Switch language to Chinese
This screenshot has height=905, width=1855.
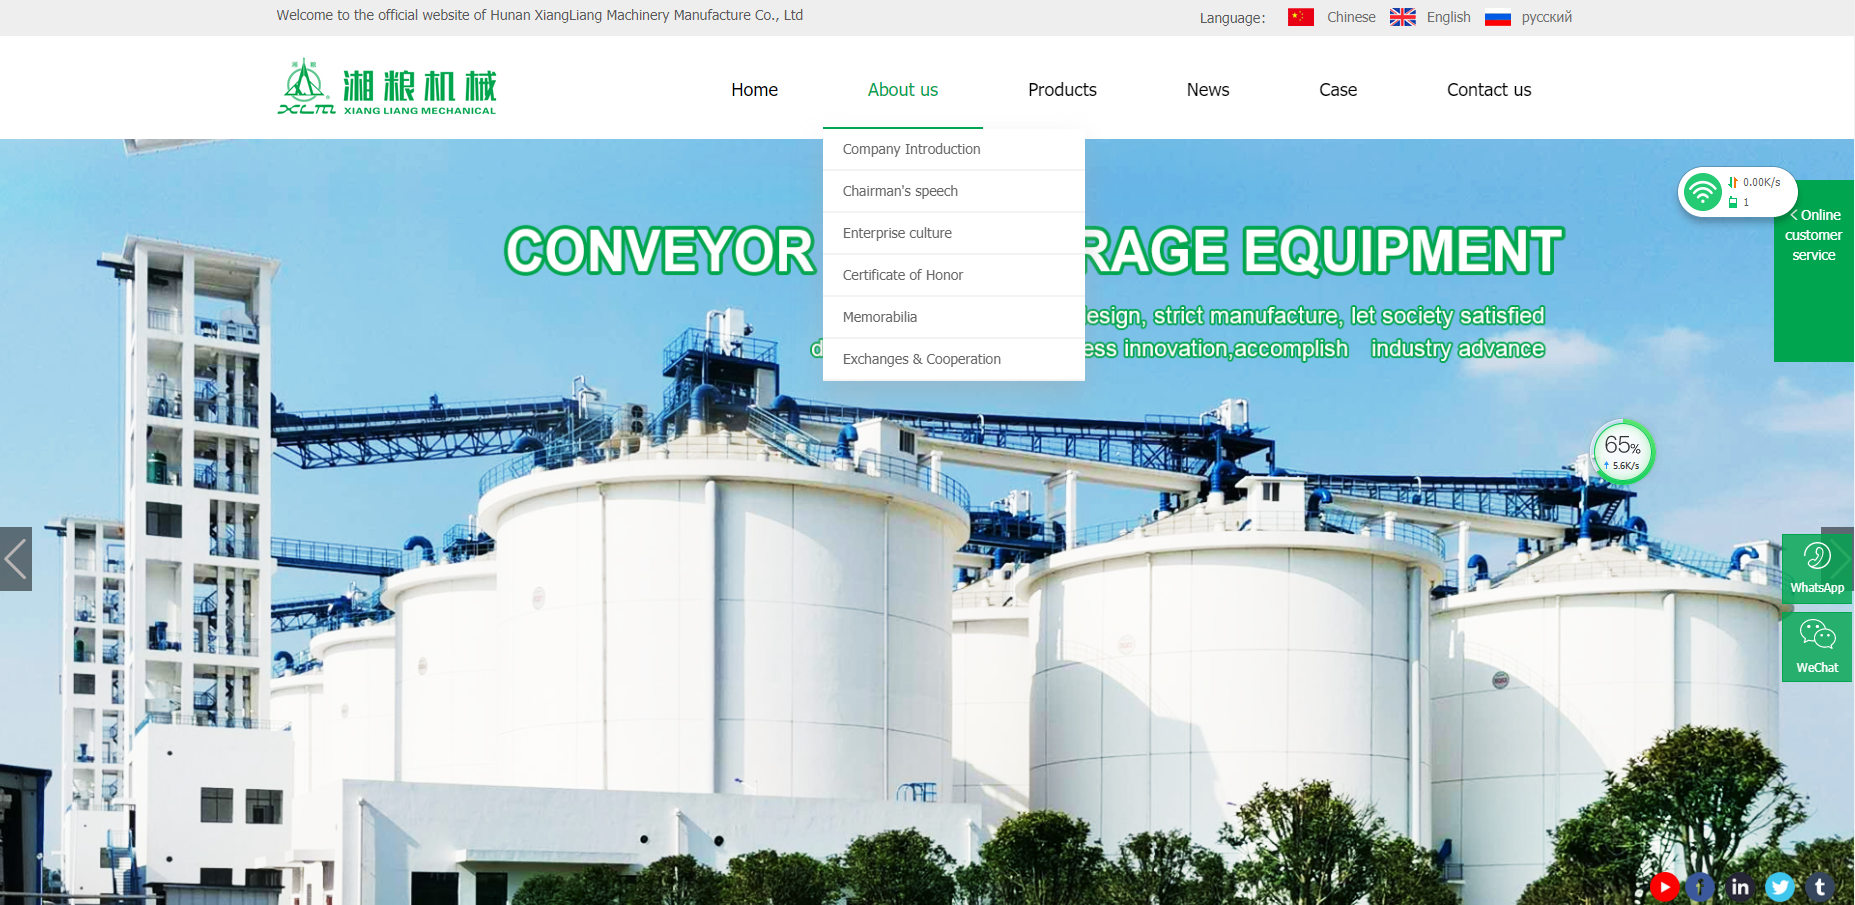pyautogui.click(x=1351, y=17)
